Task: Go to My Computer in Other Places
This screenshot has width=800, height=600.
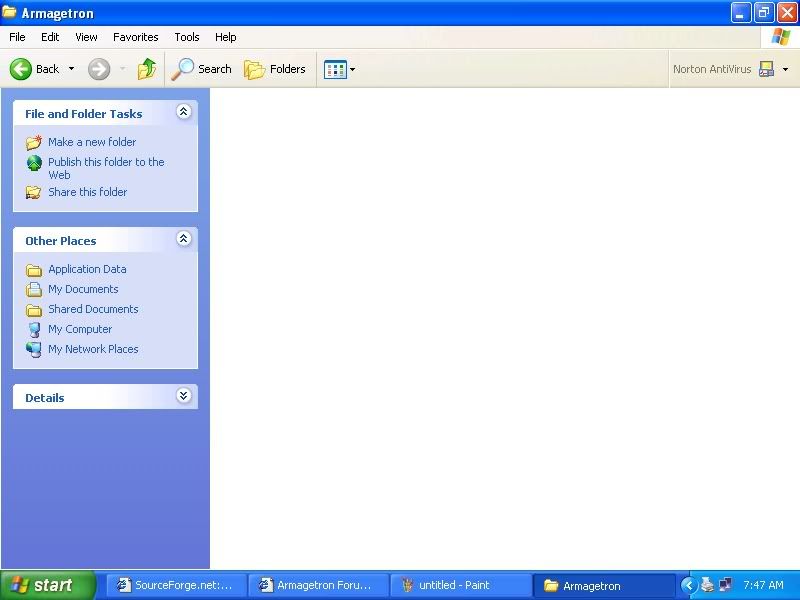Action: pyautogui.click(x=80, y=329)
